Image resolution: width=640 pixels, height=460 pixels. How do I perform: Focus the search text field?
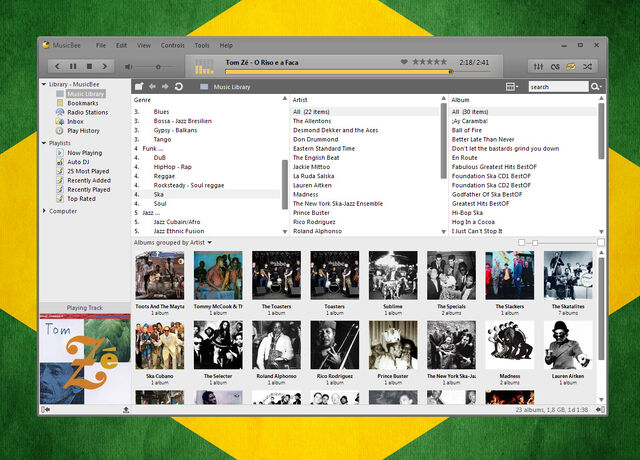[x=558, y=87]
